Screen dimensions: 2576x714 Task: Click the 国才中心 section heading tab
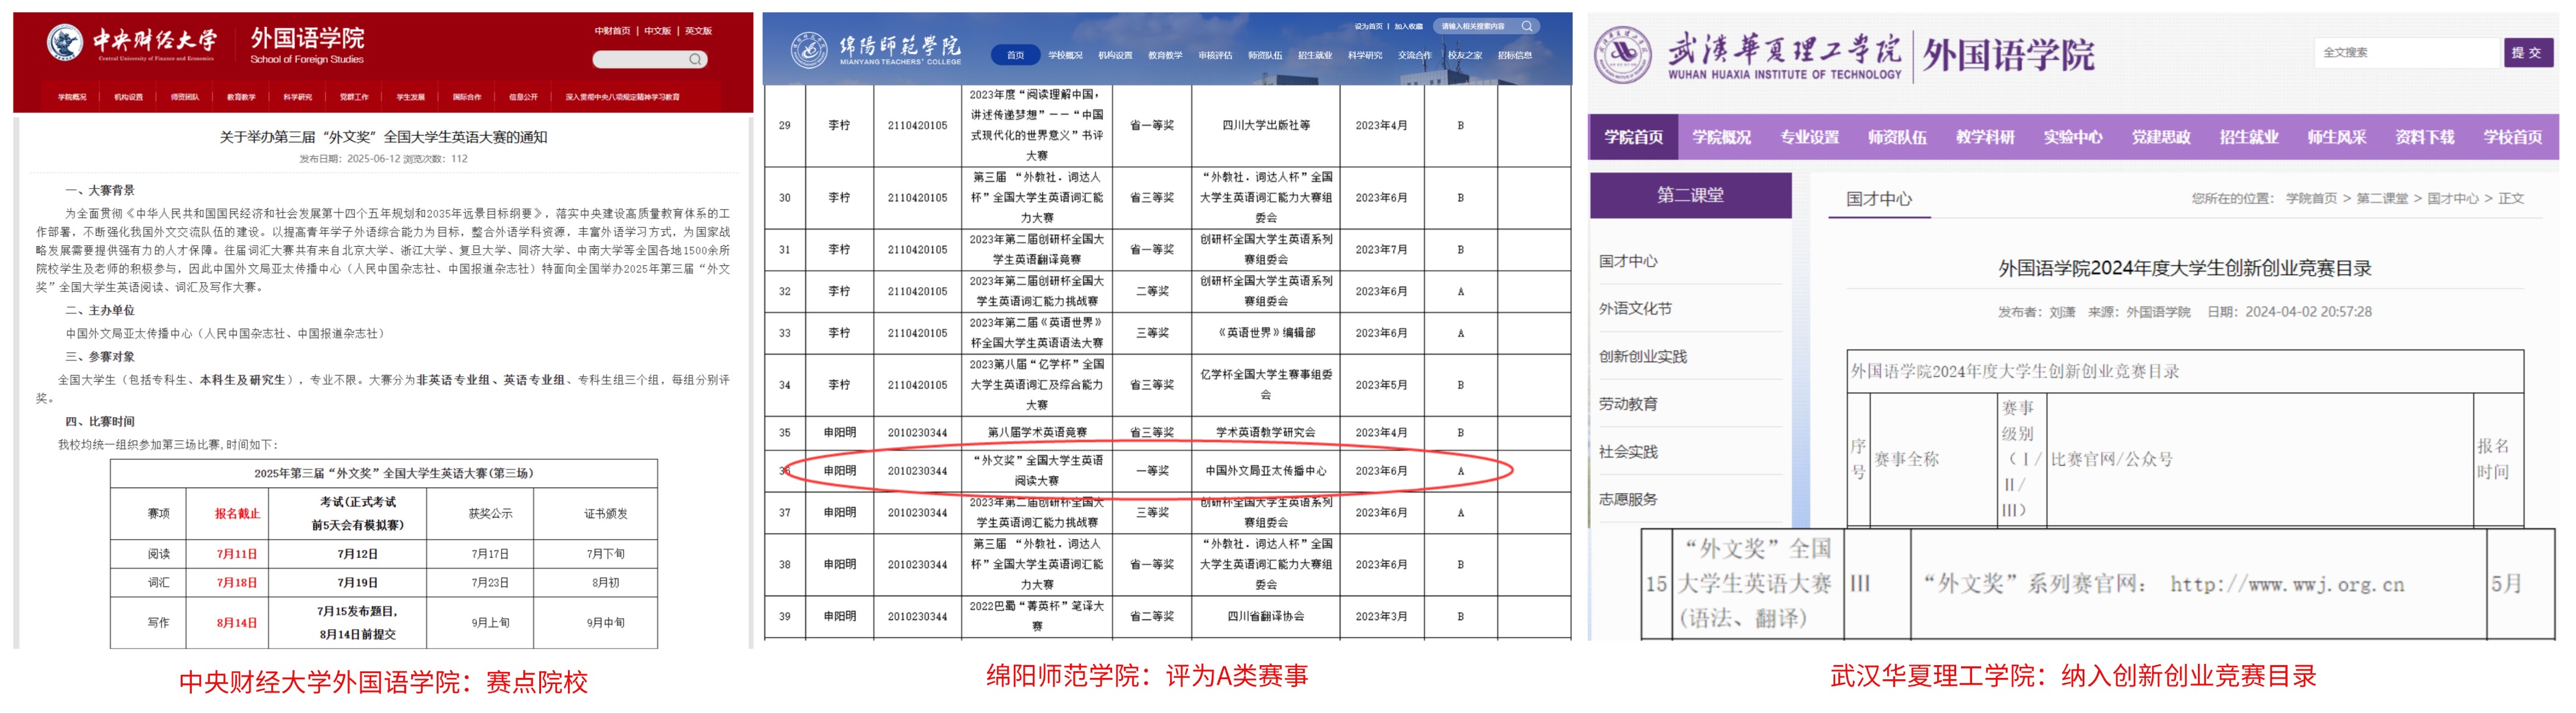click(1878, 198)
